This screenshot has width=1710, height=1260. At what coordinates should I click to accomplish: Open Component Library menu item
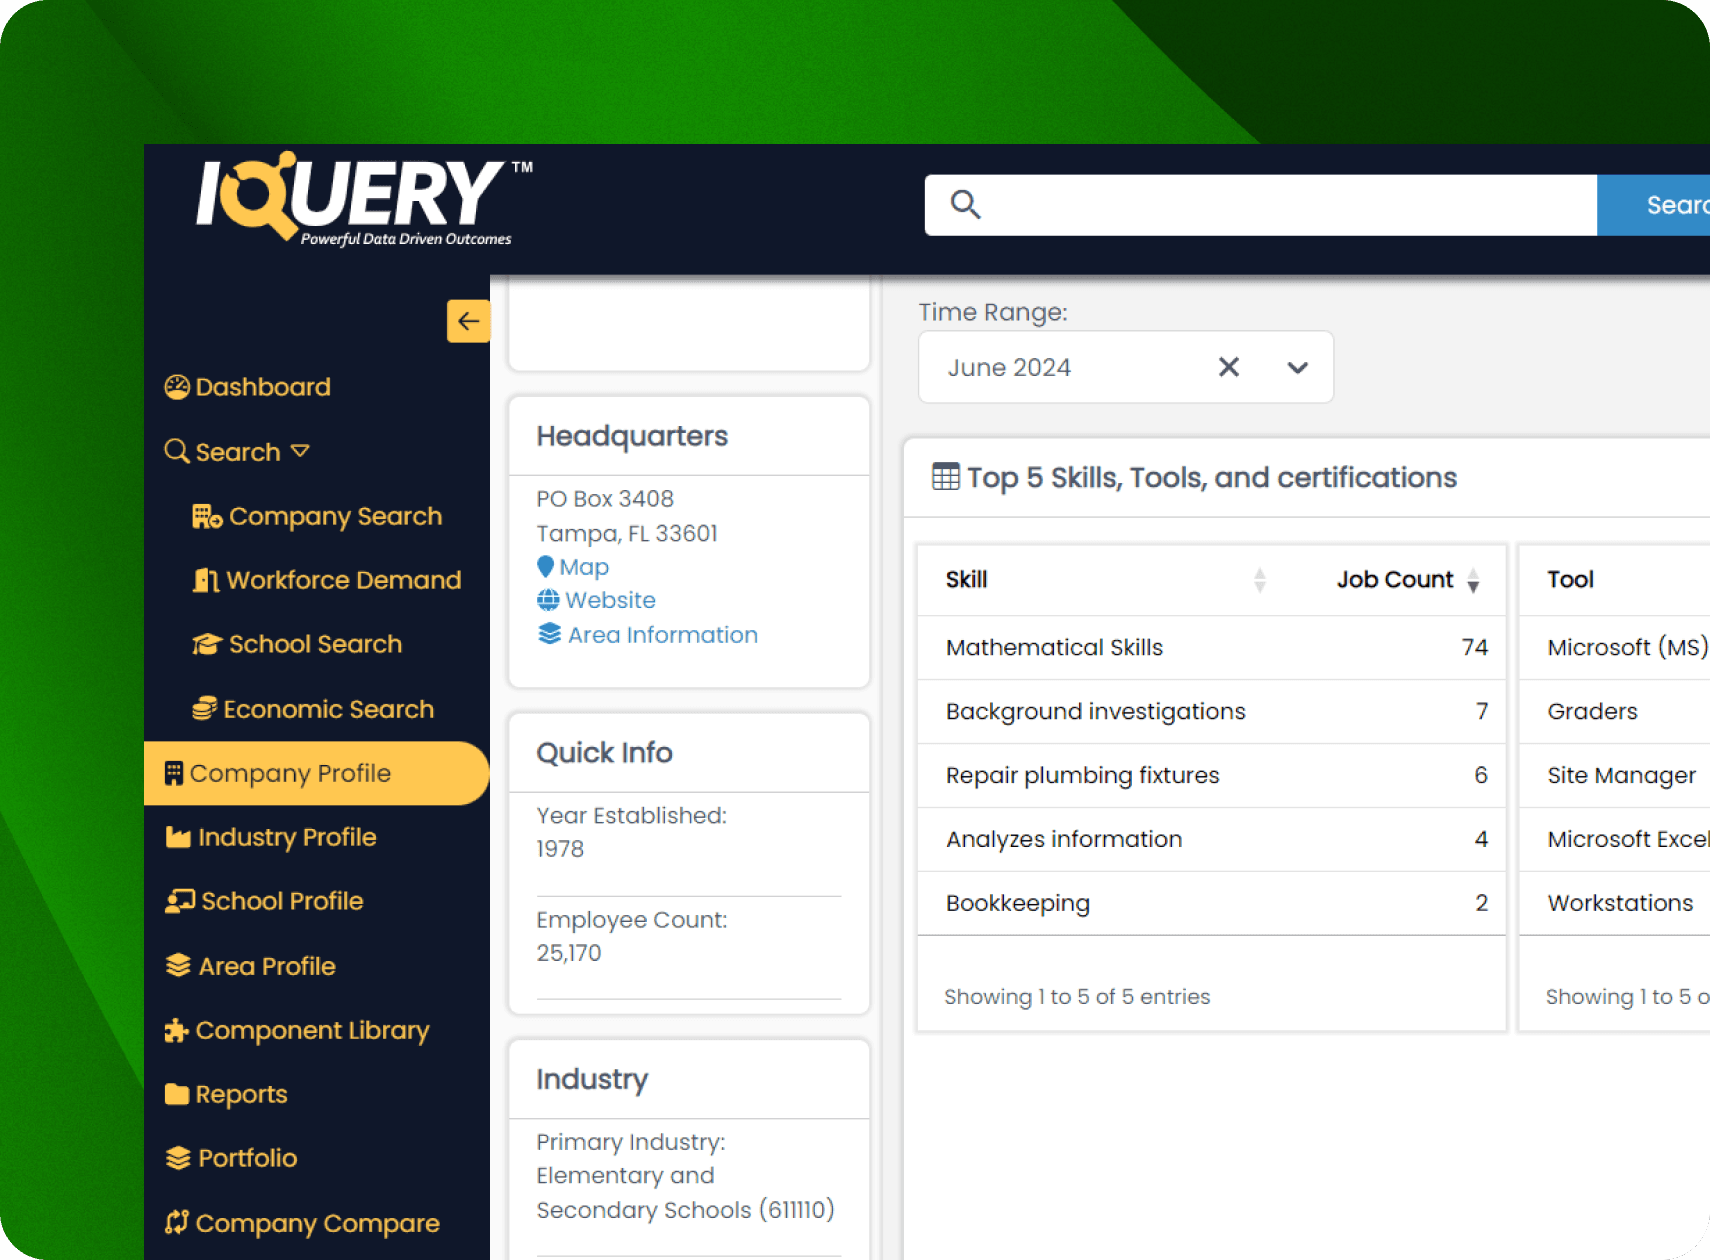click(x=298, y=1030)
